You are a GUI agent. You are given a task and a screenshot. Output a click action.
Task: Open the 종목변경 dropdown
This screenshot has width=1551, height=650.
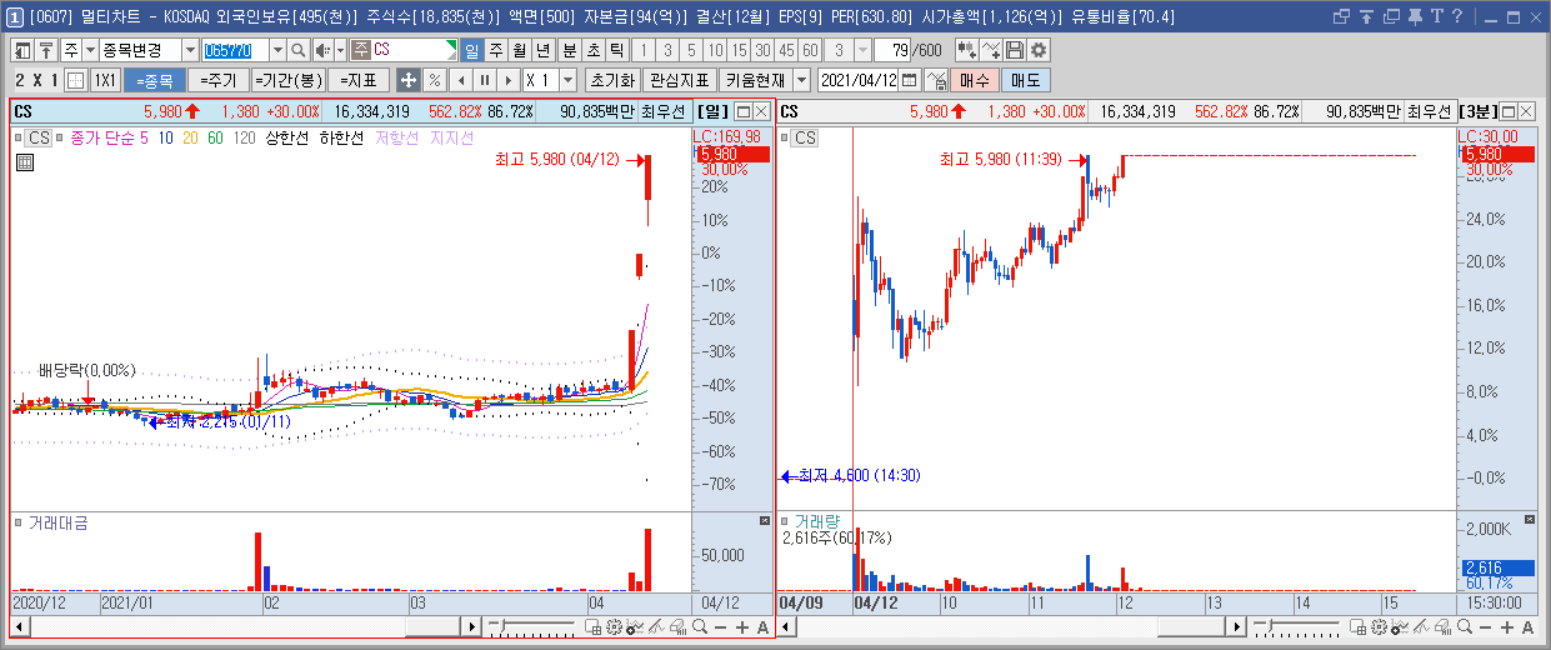[190, 51]
